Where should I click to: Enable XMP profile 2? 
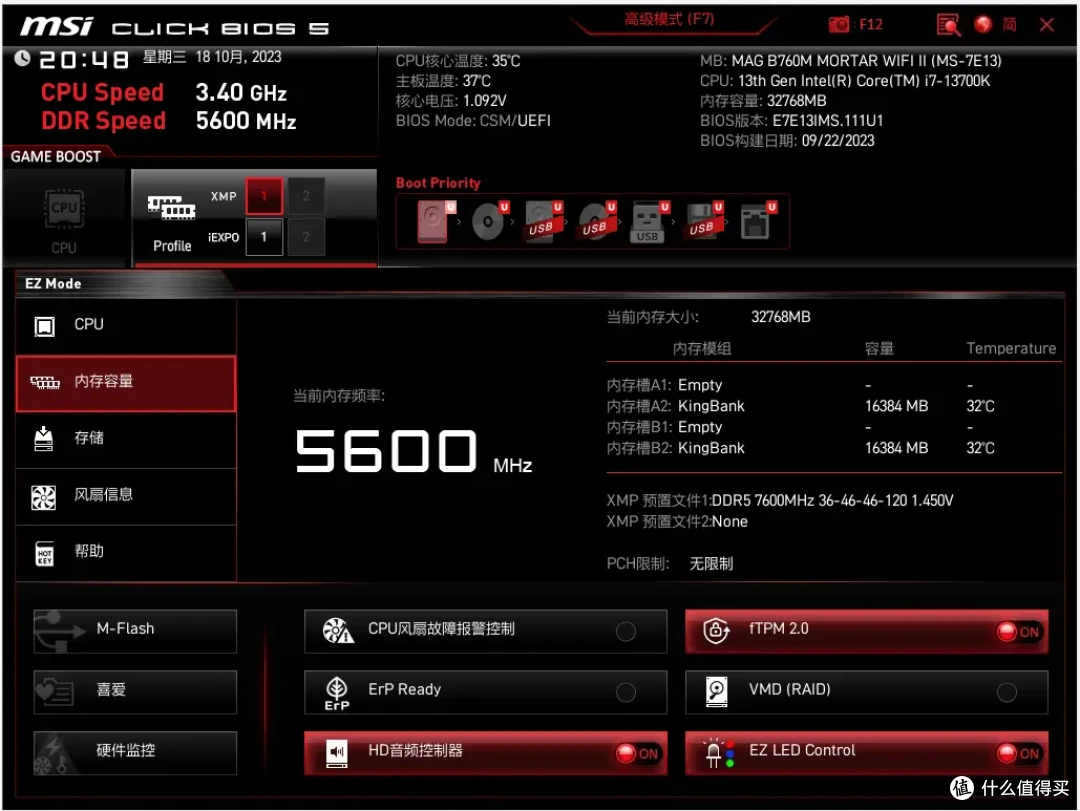tap(306, 196)
